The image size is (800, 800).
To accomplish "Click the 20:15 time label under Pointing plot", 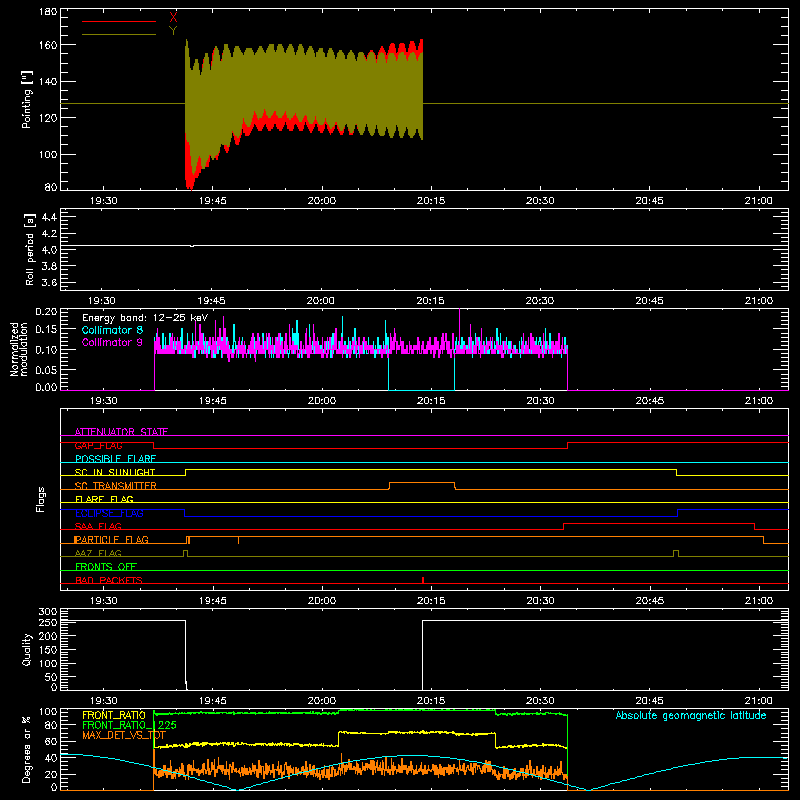I will coord(431,201).
